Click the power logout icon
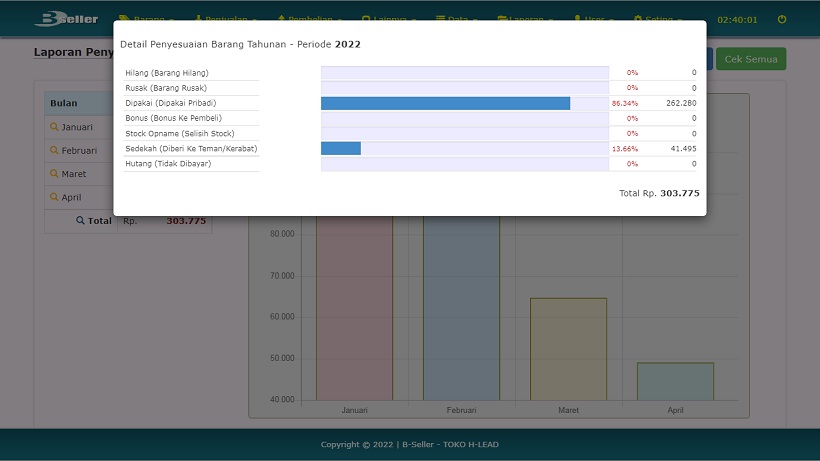 782,19
